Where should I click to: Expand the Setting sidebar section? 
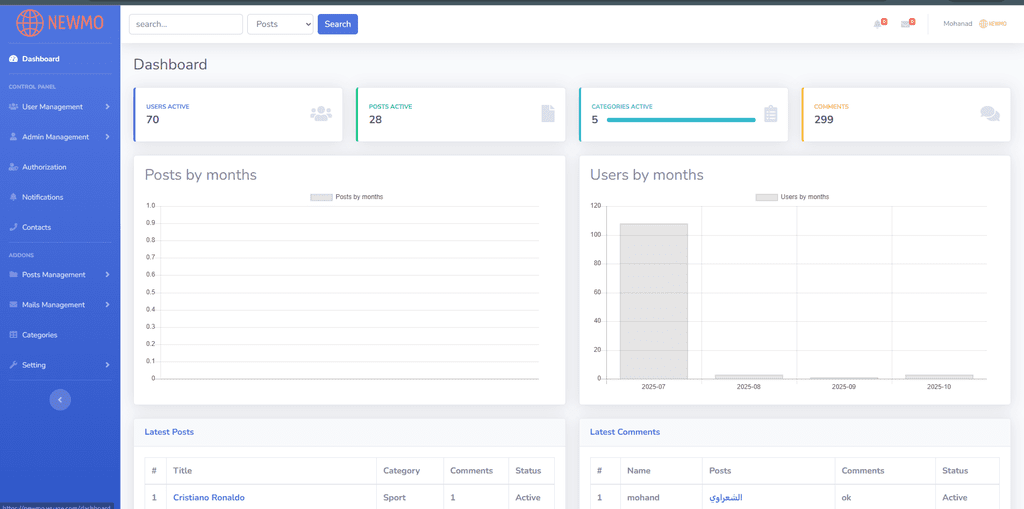click(x=59, y=365)
